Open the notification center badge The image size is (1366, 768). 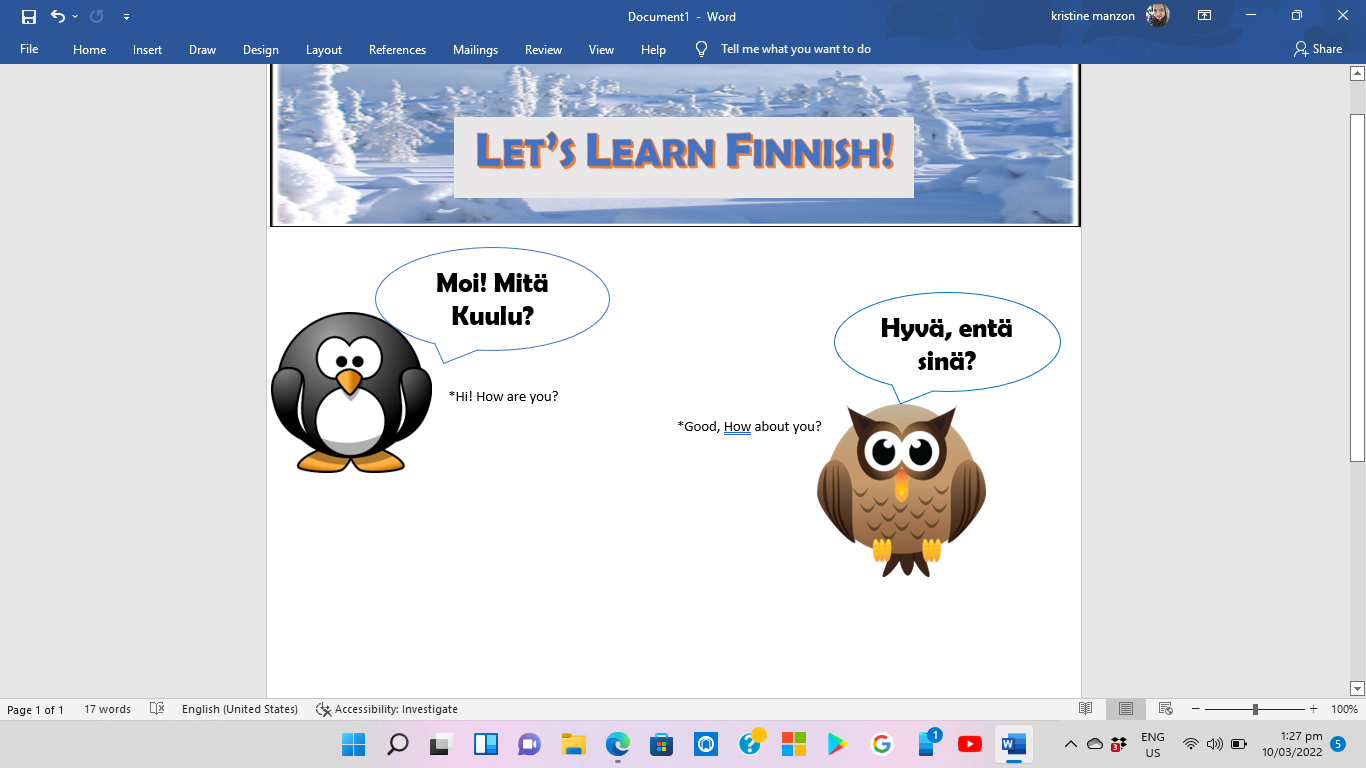1338,744
